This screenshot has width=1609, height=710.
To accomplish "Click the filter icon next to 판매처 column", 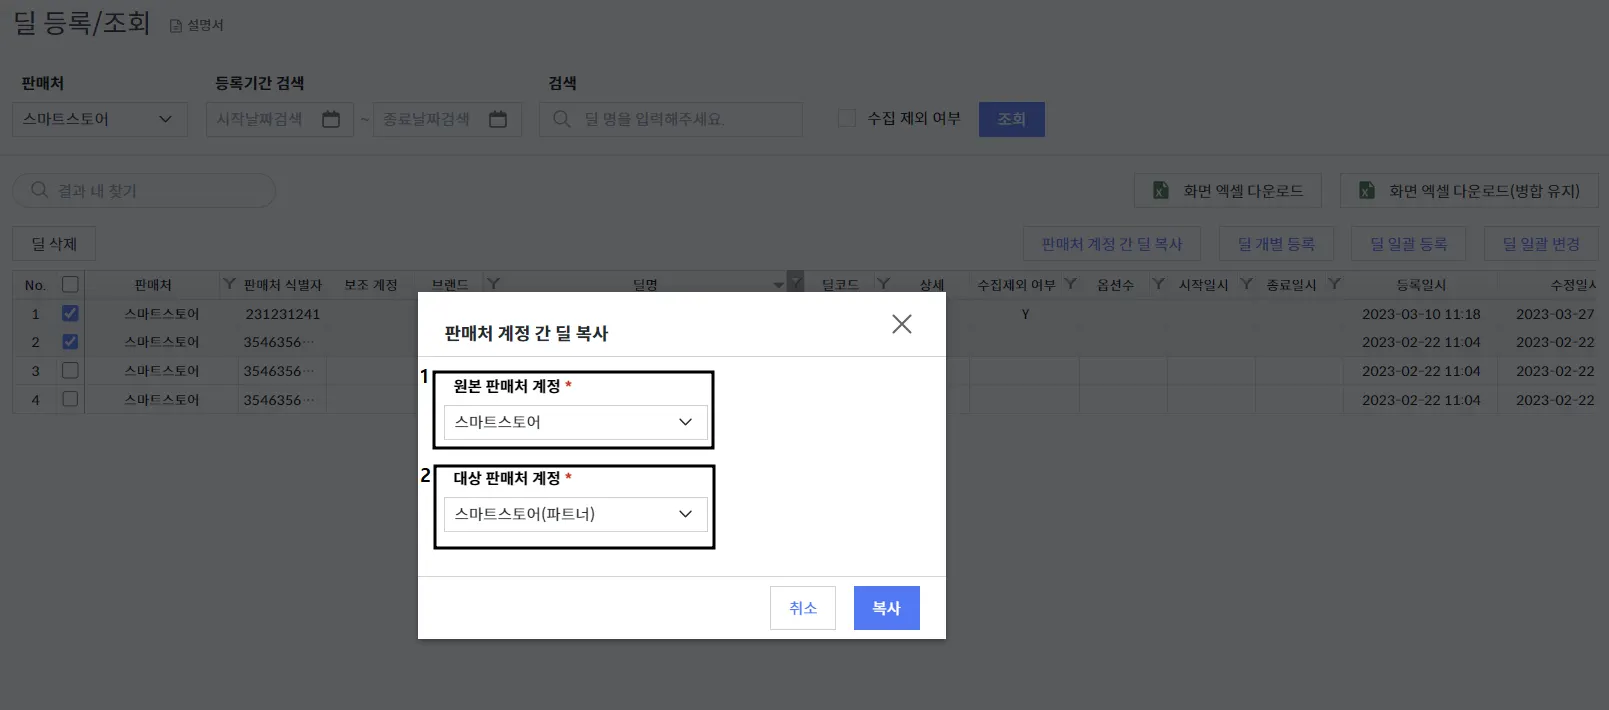I will pyautogui.click(x=229, y=284).
